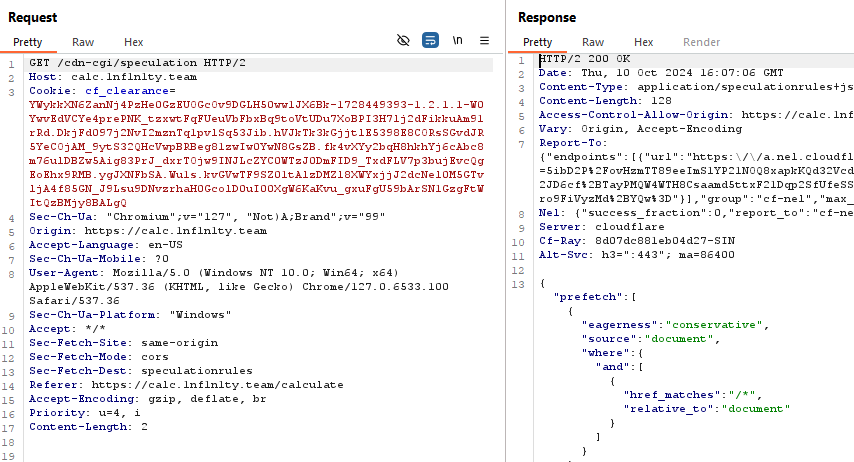Toggle the word wrap icon in Request
854x462 pixels.
click(x=430, y=41)
